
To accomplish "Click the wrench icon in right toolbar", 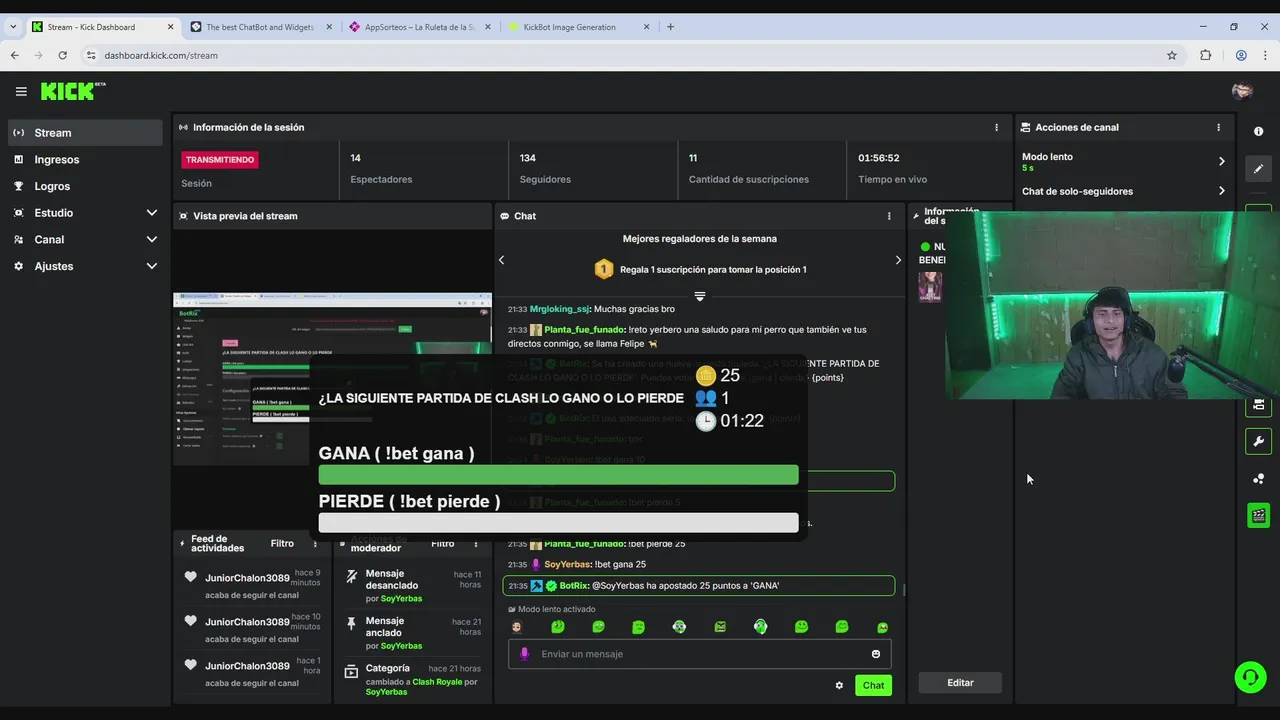I will pos(1258,441).
